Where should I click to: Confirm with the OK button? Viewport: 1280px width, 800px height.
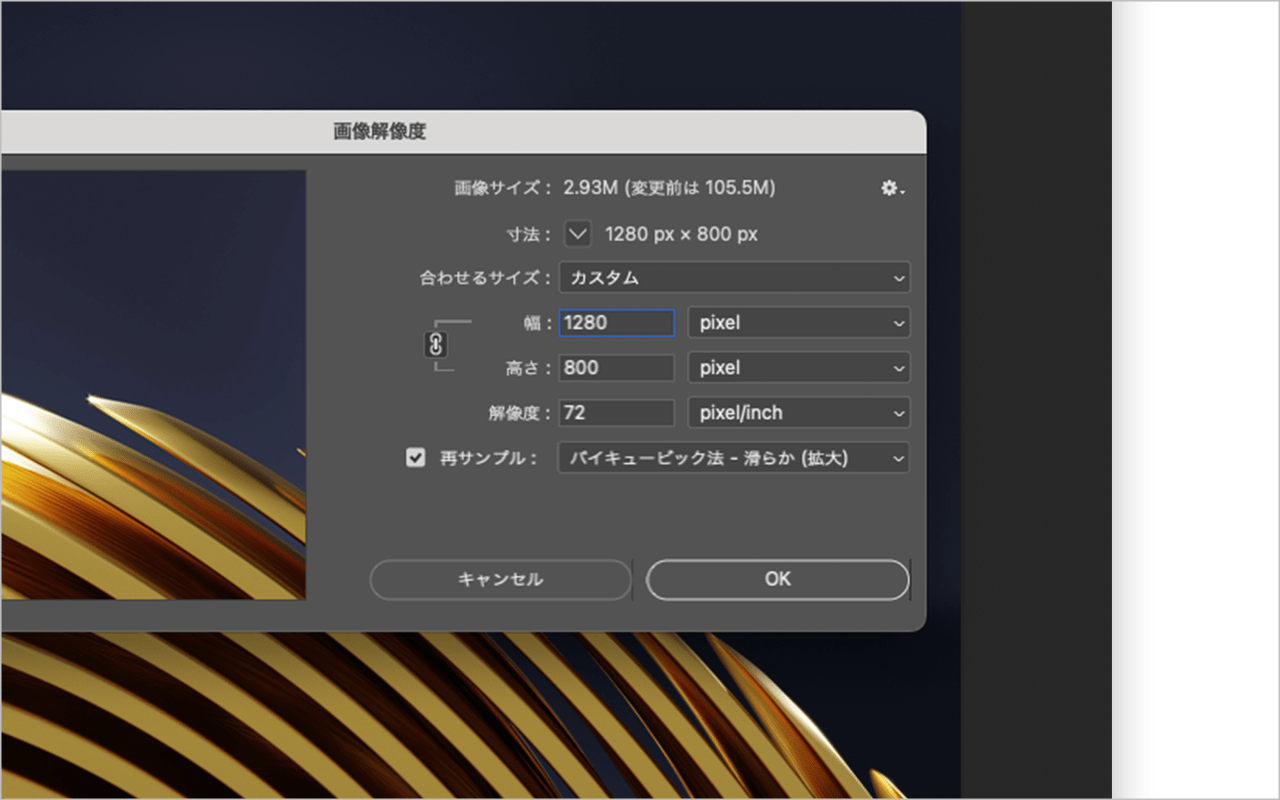pyautogui.click(x=777, y=579)
